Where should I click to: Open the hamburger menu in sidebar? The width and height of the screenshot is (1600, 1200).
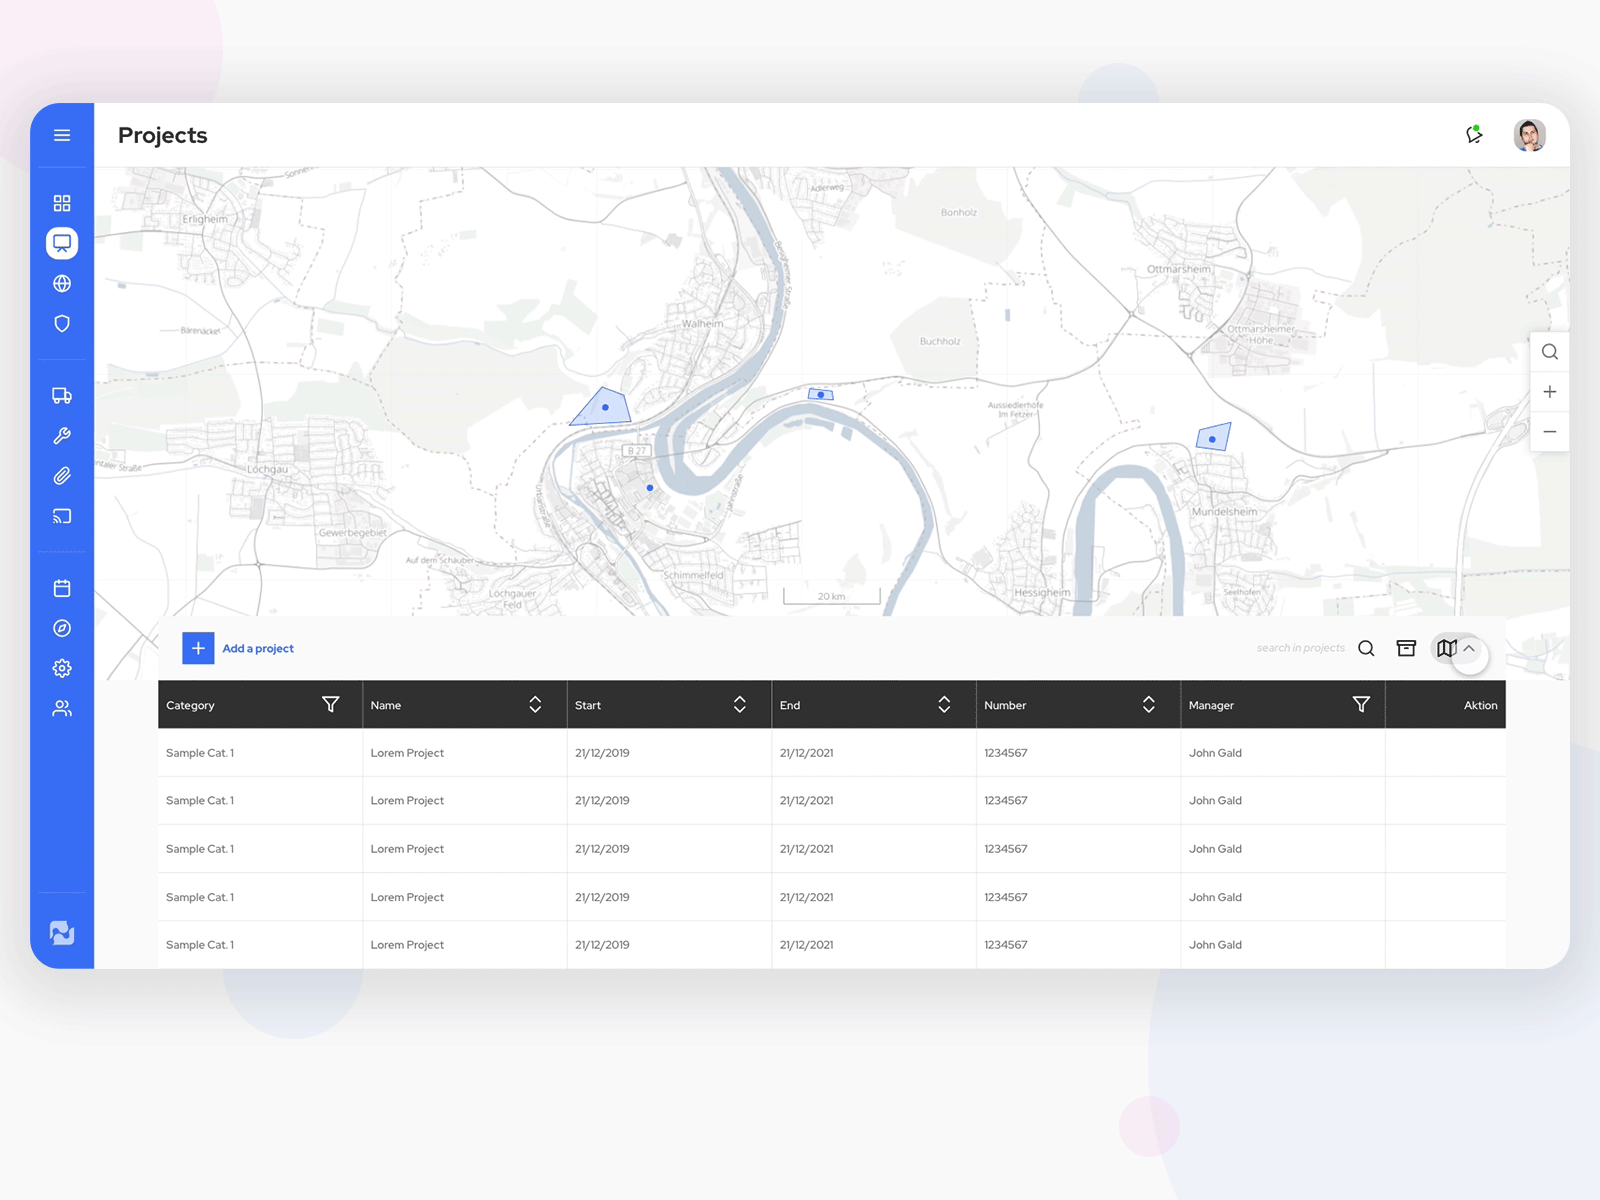pyautogui.click(x=62, y=135)
